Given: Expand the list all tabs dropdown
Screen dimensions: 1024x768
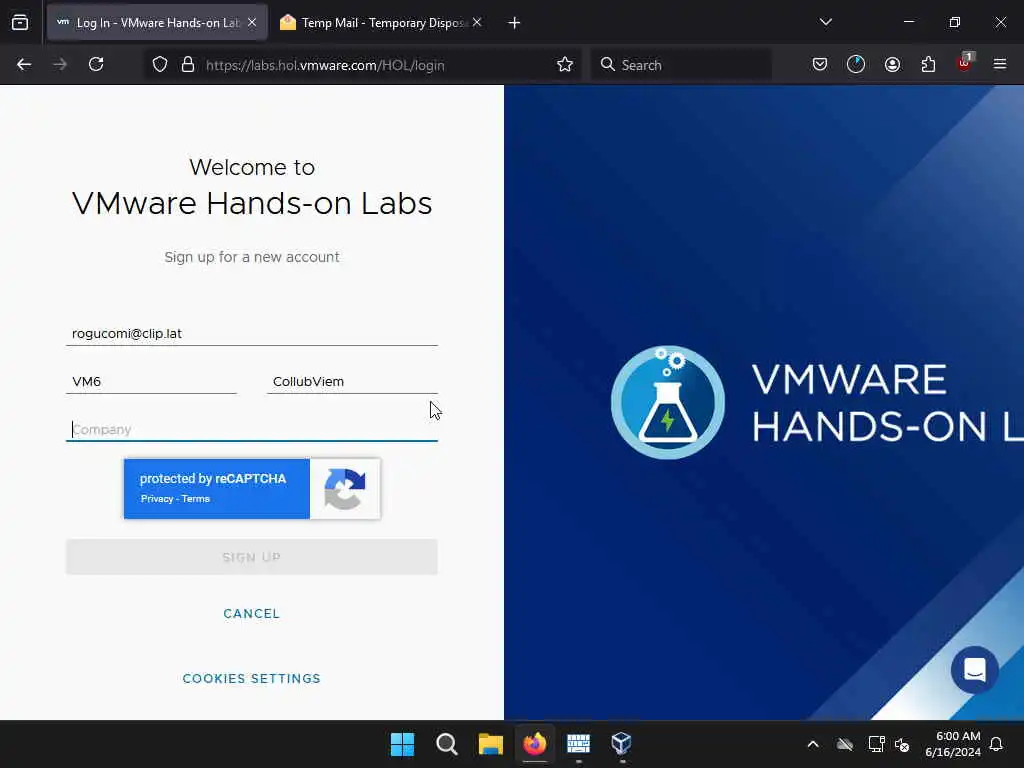Looking at the screenshot, I should pyautogui.click(x=825, y=22).
